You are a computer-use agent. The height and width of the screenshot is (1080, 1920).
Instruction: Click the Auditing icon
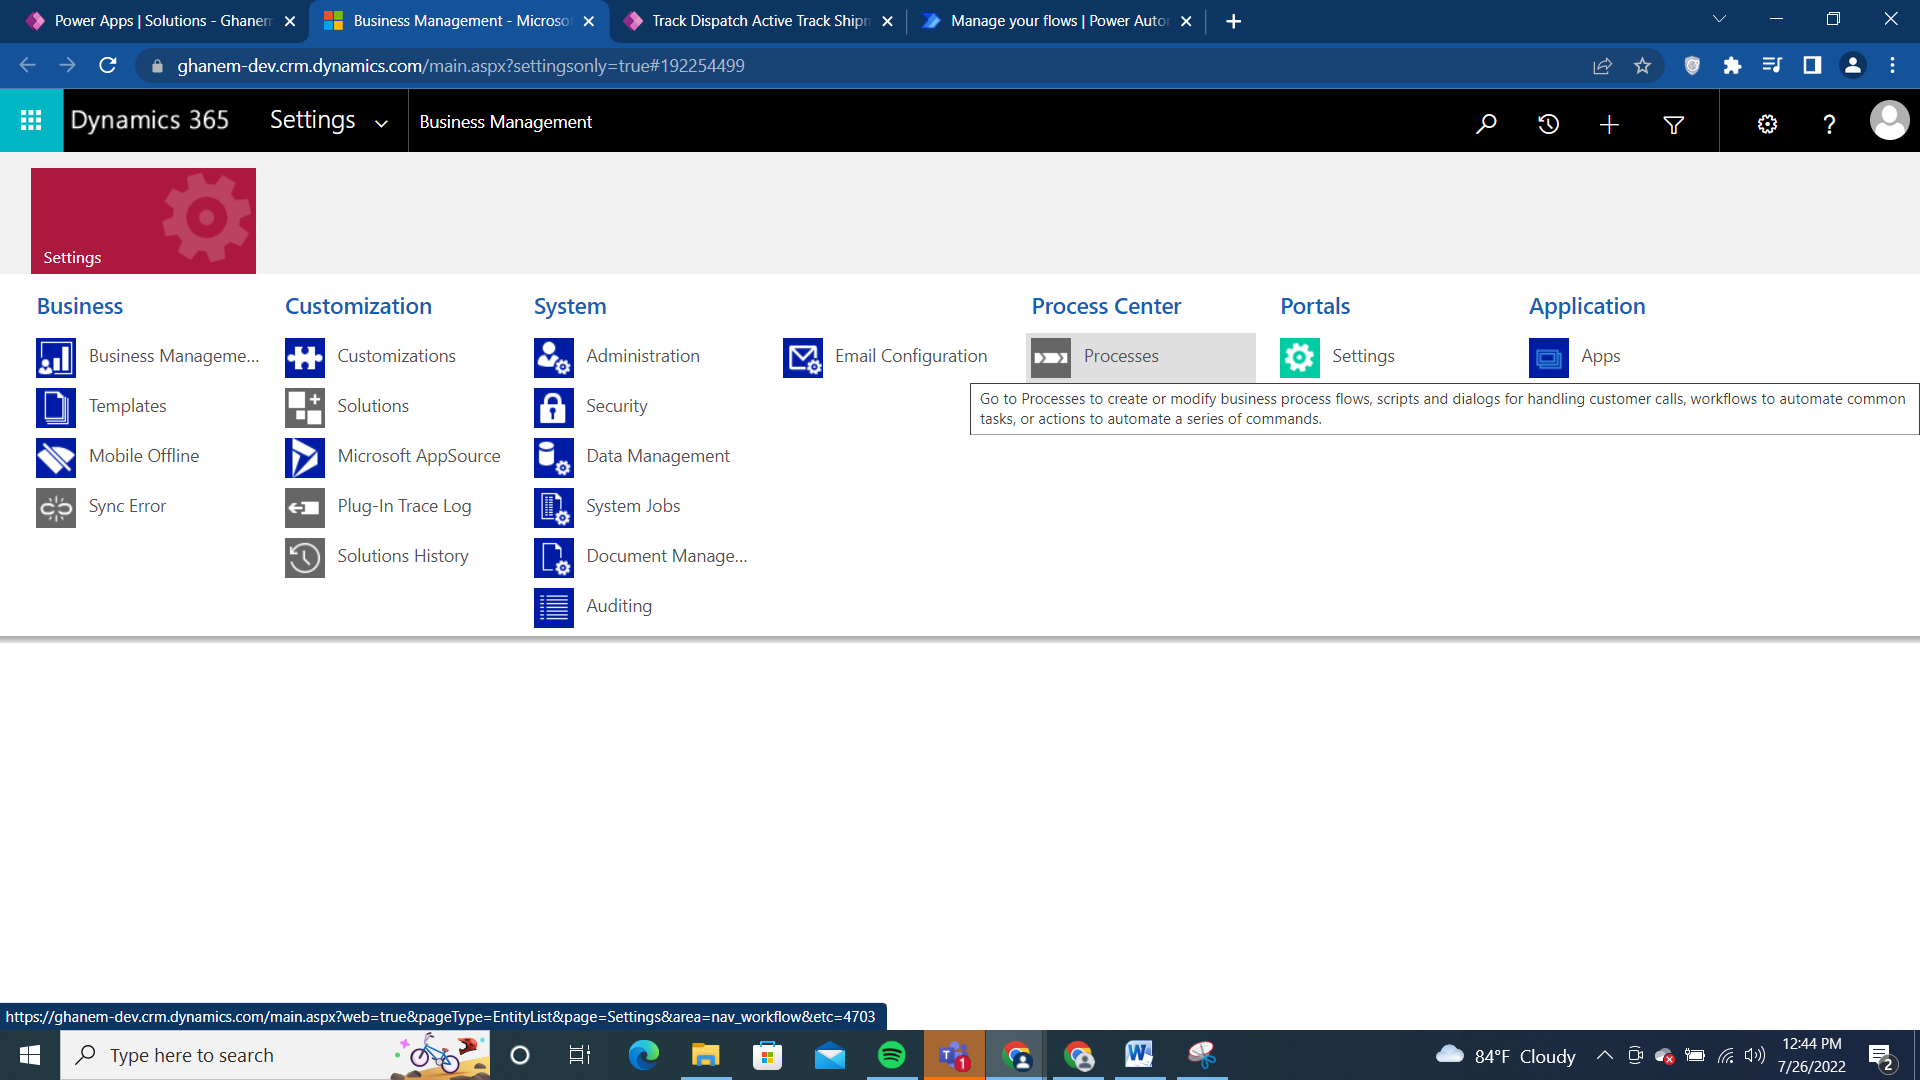click(x=553, y=607)
